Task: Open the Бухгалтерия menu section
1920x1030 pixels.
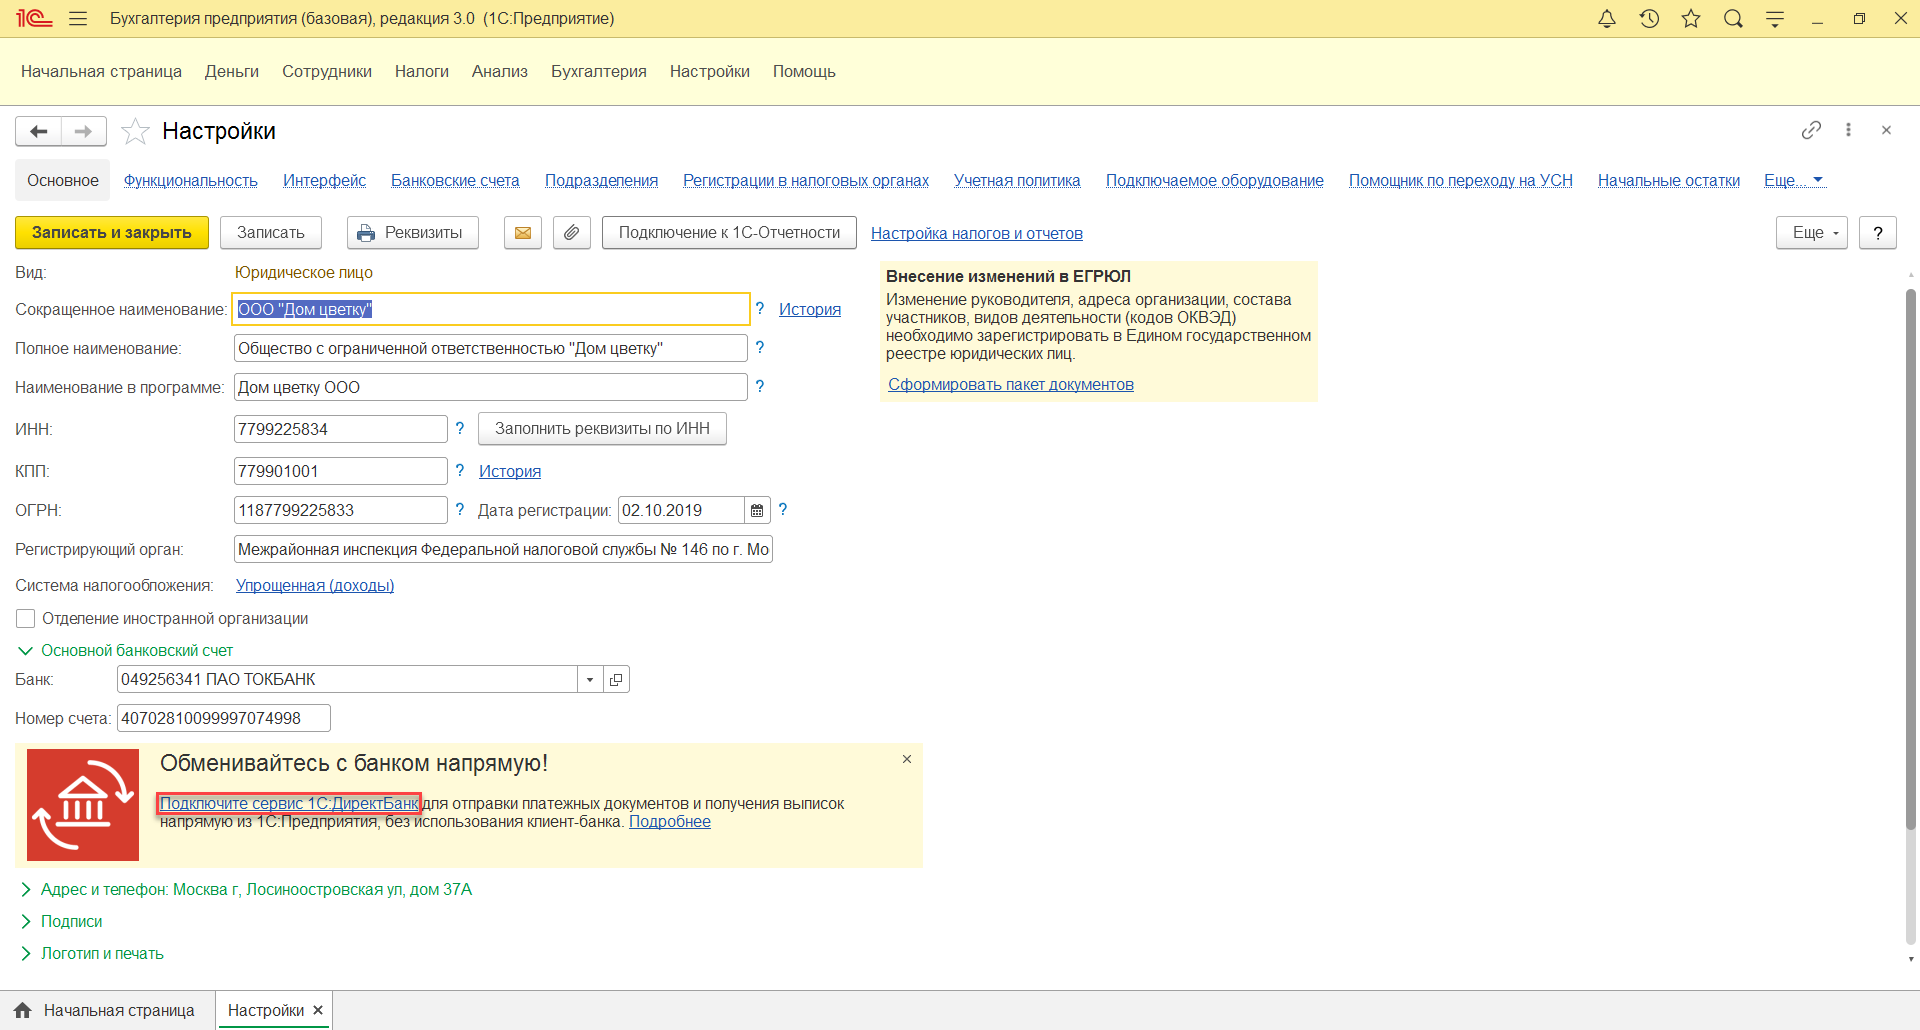Action: (599, 72)
